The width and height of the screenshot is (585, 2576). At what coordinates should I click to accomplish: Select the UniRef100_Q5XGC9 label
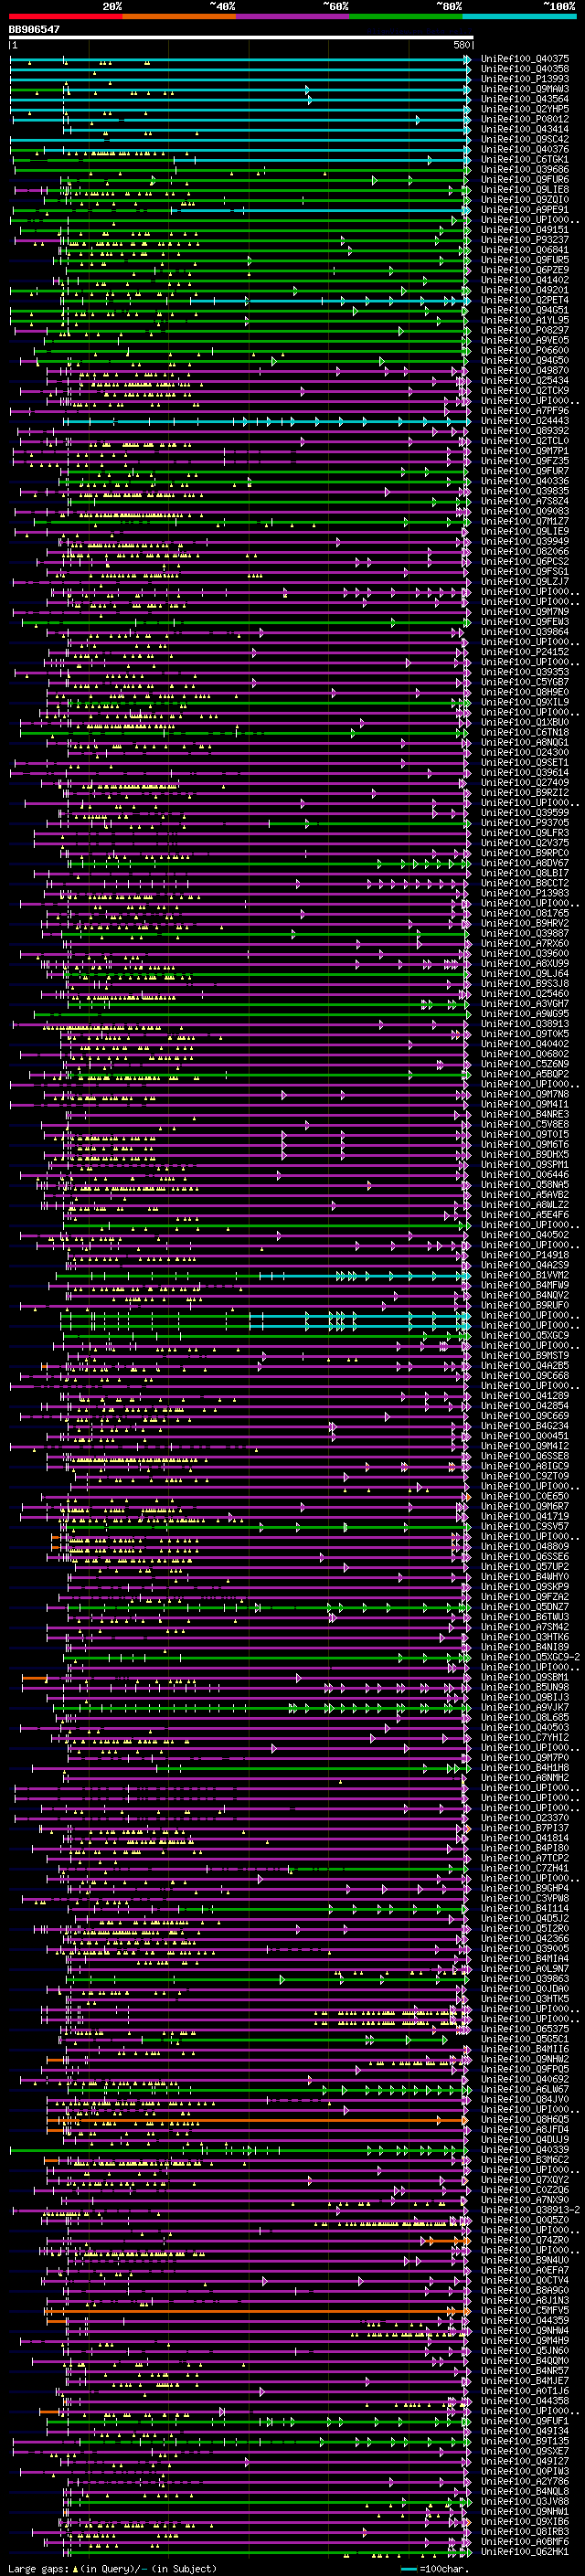point(525,1335)
